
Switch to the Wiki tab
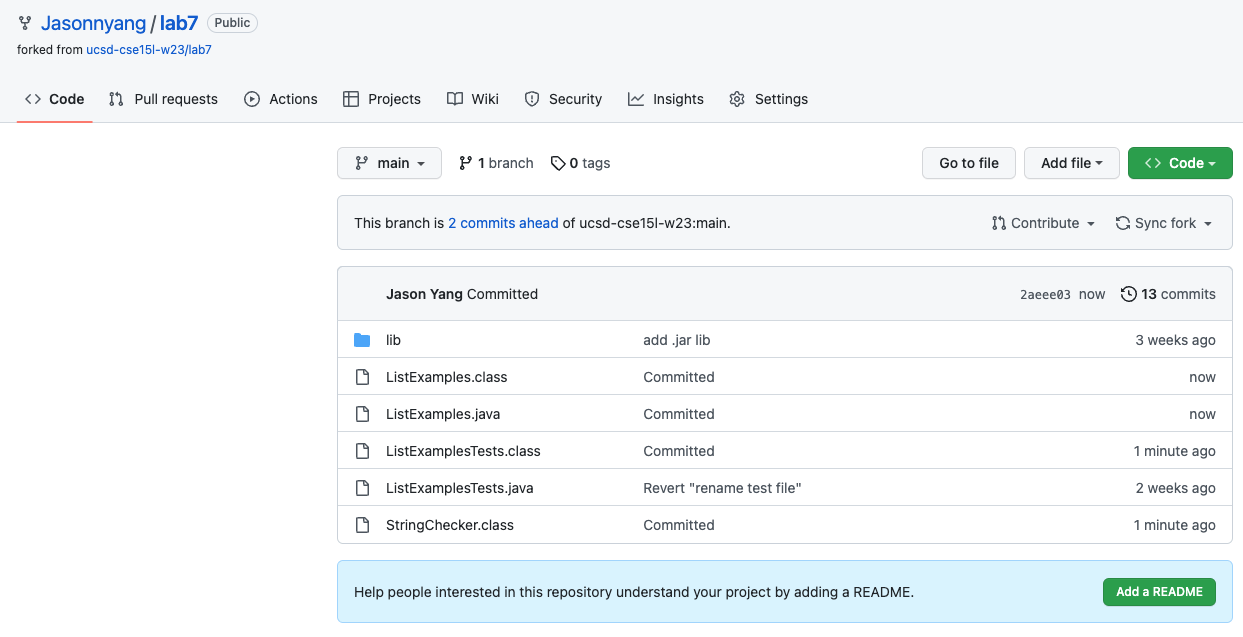[473, 99]
